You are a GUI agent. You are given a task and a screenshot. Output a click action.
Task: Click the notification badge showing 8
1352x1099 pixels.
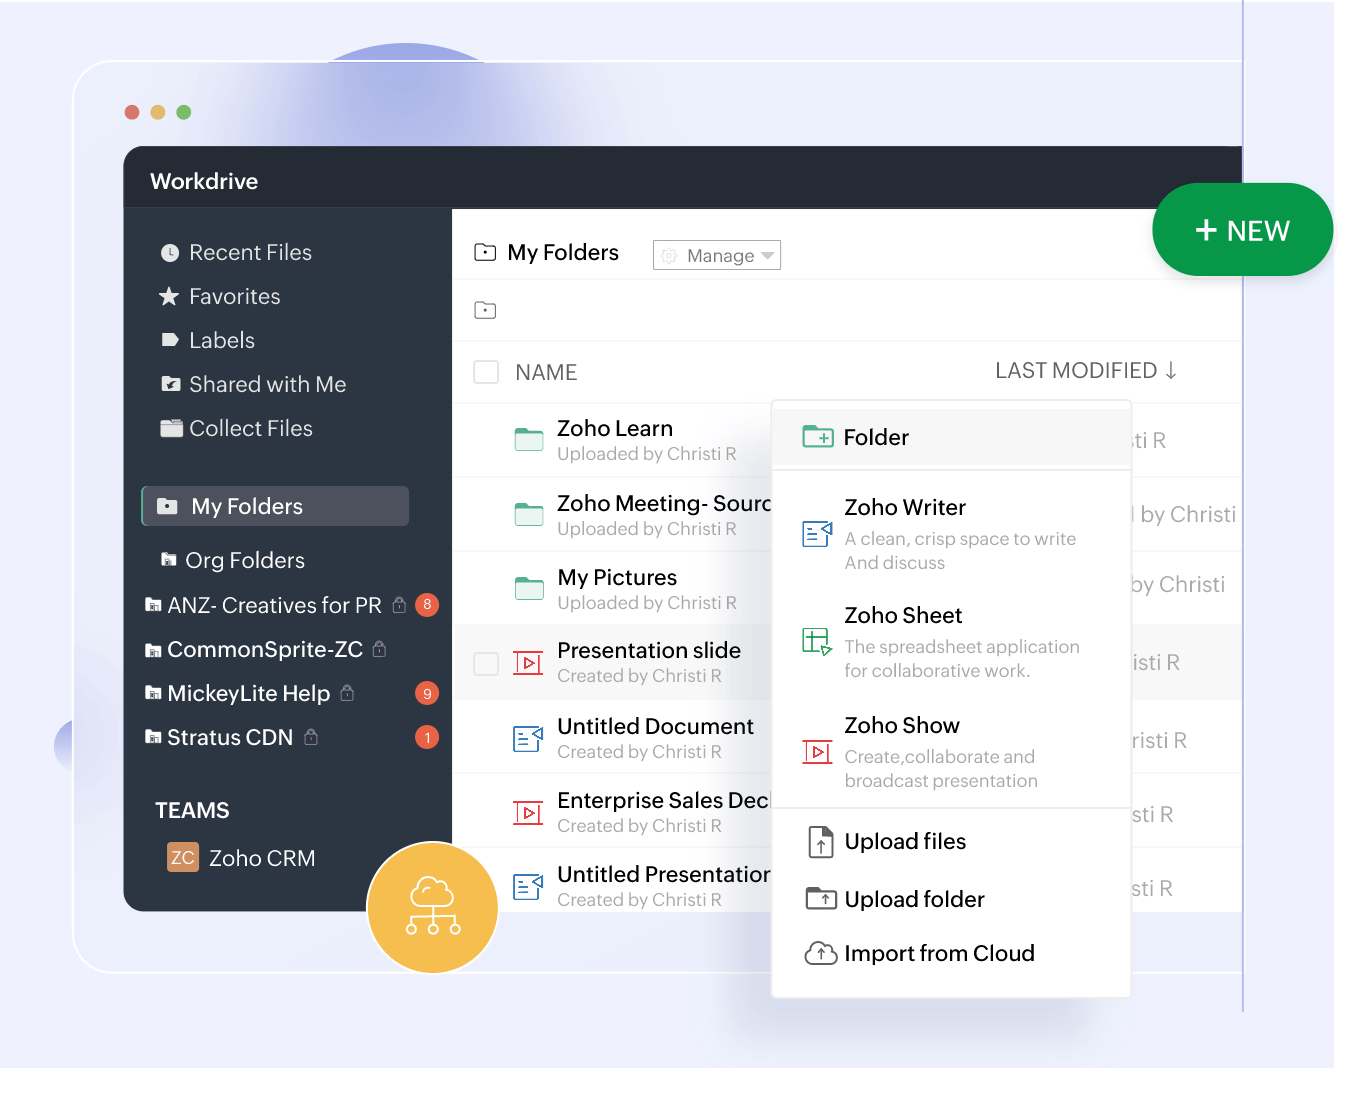click(427, 604)
